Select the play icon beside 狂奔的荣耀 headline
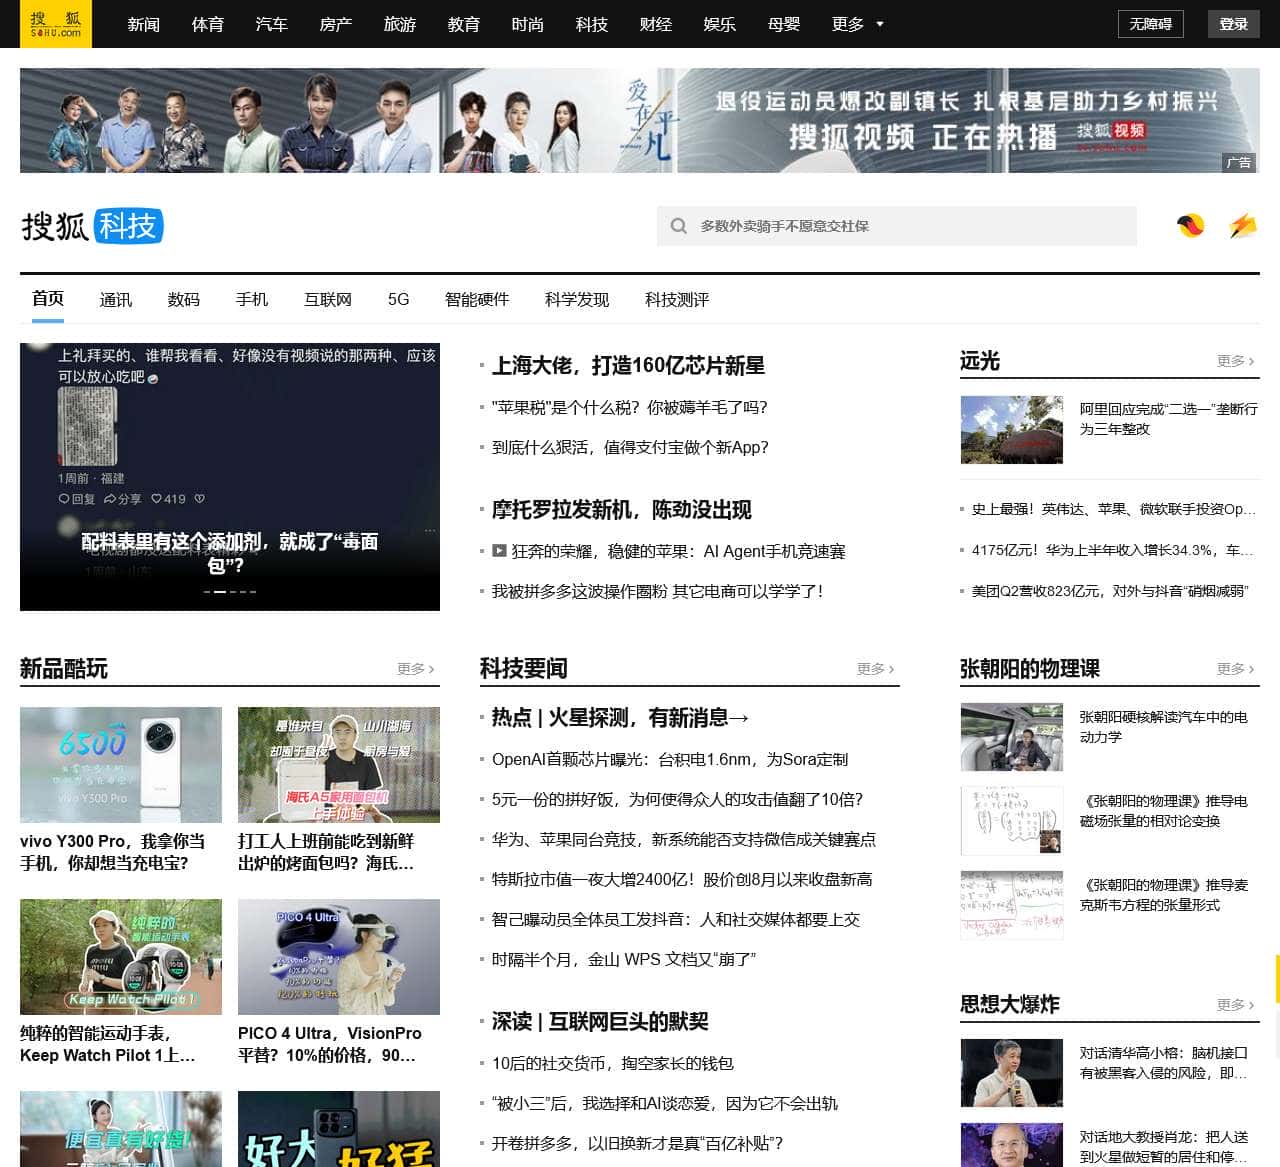Image resolution: width=1280 pixels, height=1167 pixels. coord(498,550)
